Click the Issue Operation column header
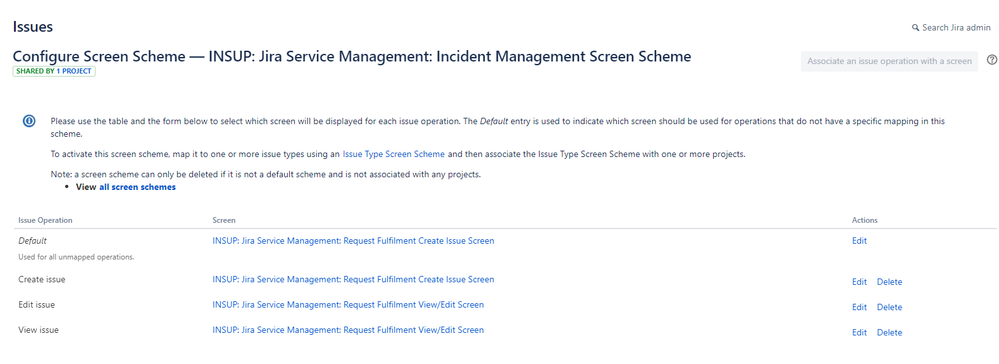Viewport: 999px width, 364px height. point(45,221)
